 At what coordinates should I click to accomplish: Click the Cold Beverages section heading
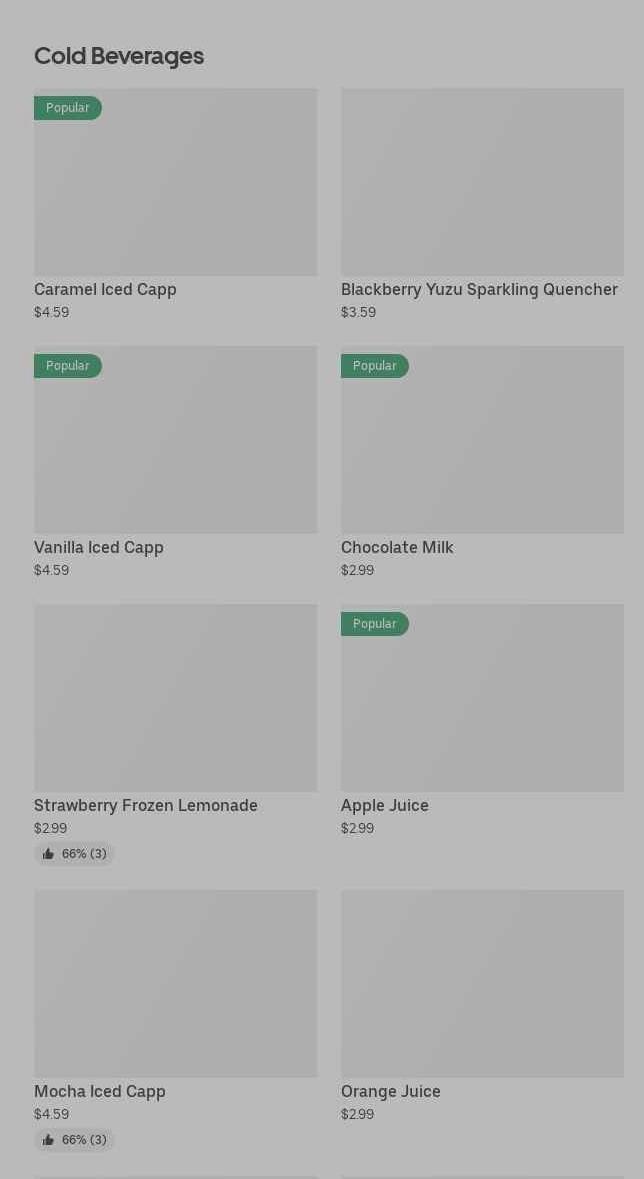coord(119,56)
